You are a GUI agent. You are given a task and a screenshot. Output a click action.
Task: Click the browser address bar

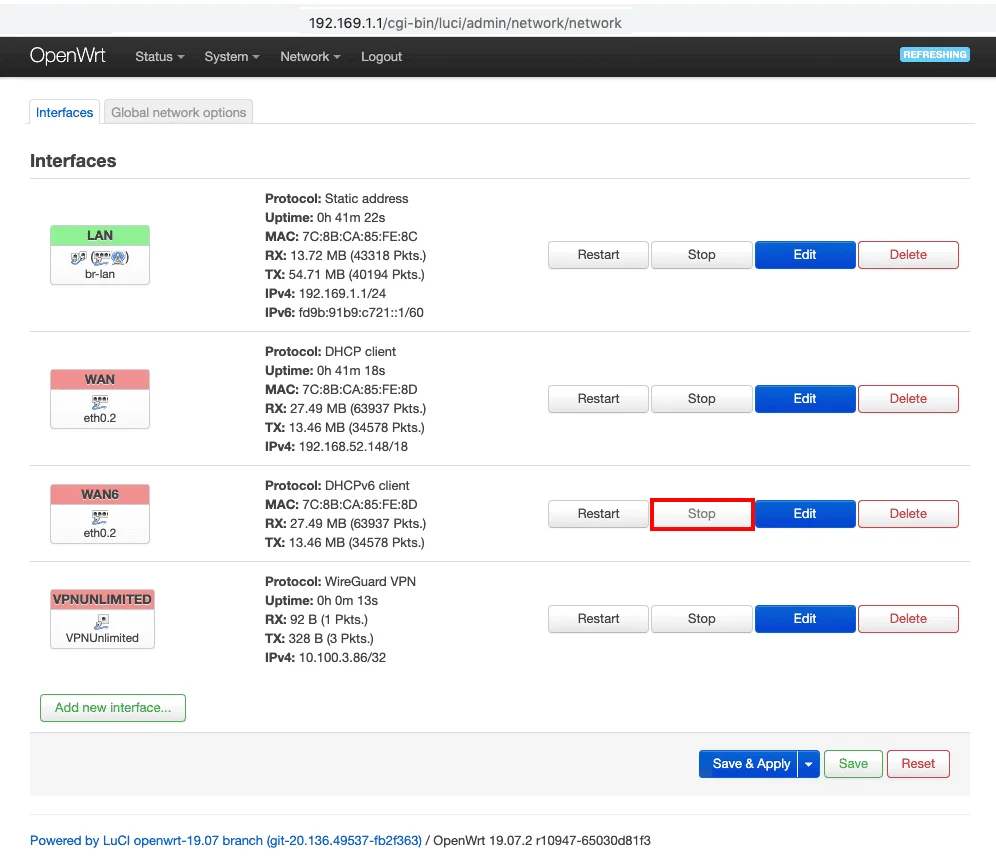click(465, 23)
